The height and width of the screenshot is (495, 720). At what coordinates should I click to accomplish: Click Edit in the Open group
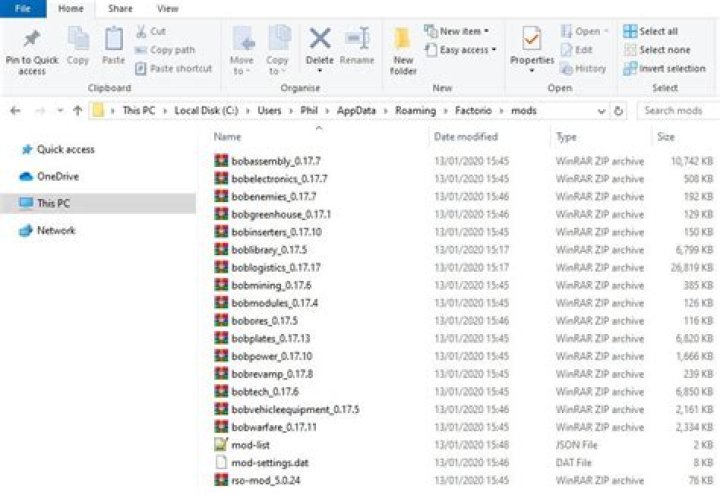[577, 50]
